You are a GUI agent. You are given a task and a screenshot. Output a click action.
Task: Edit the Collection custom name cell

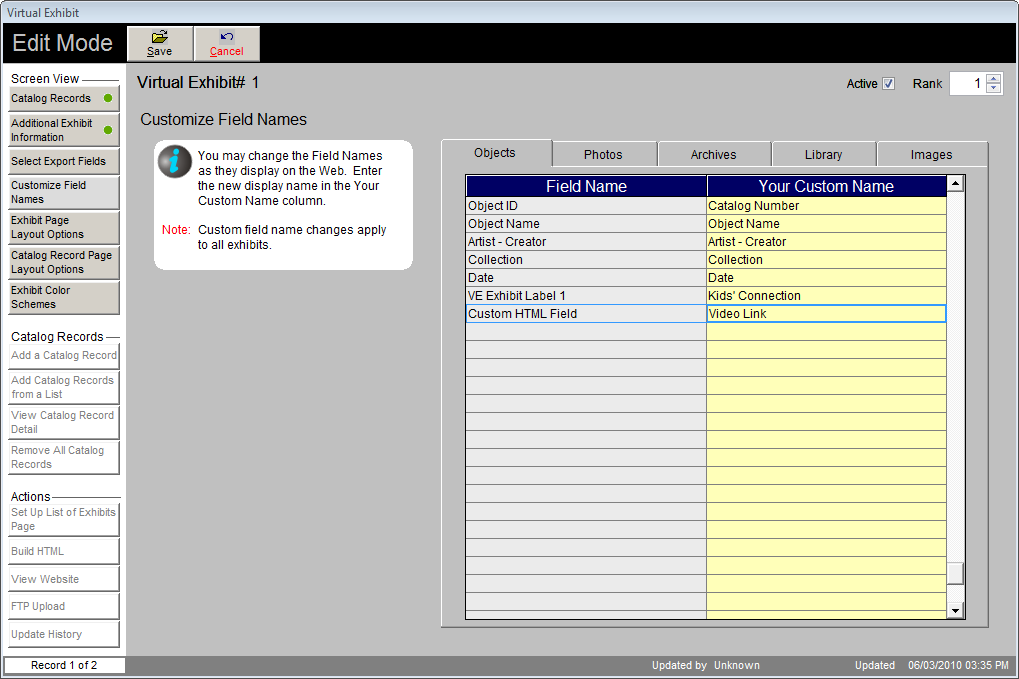(x=826, y=260)
